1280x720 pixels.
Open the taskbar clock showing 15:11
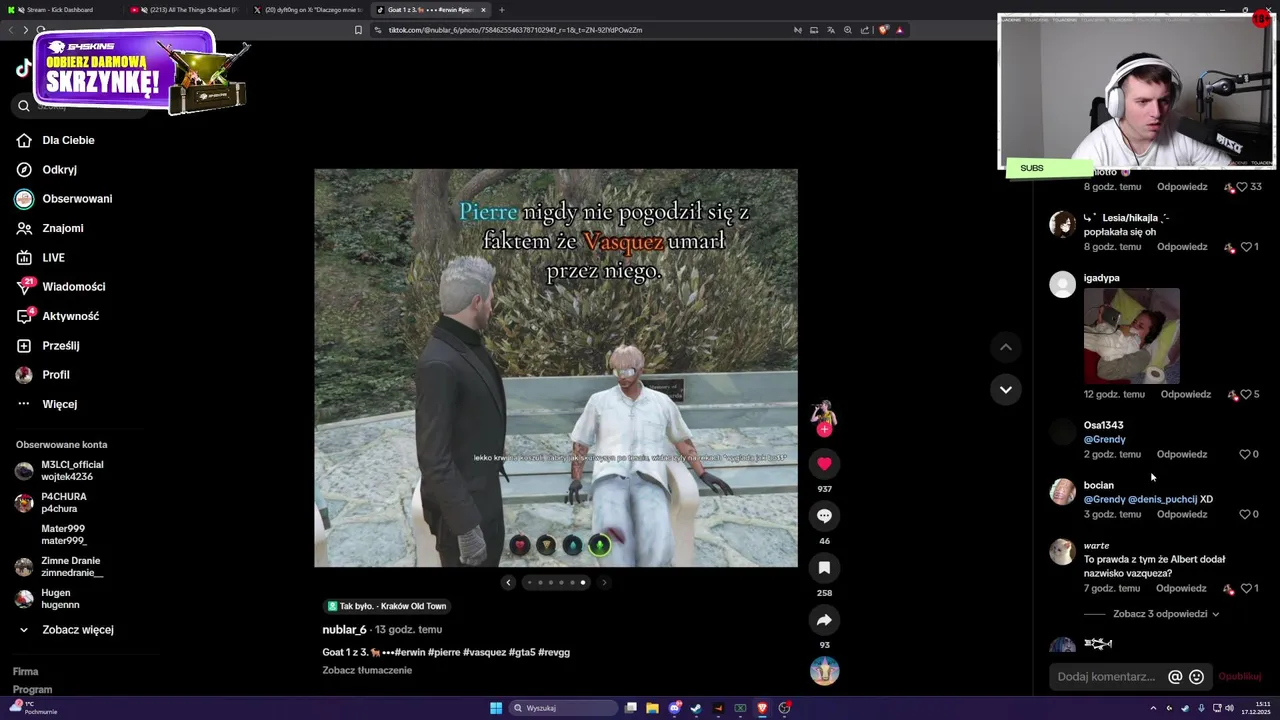coord(1255,708)
